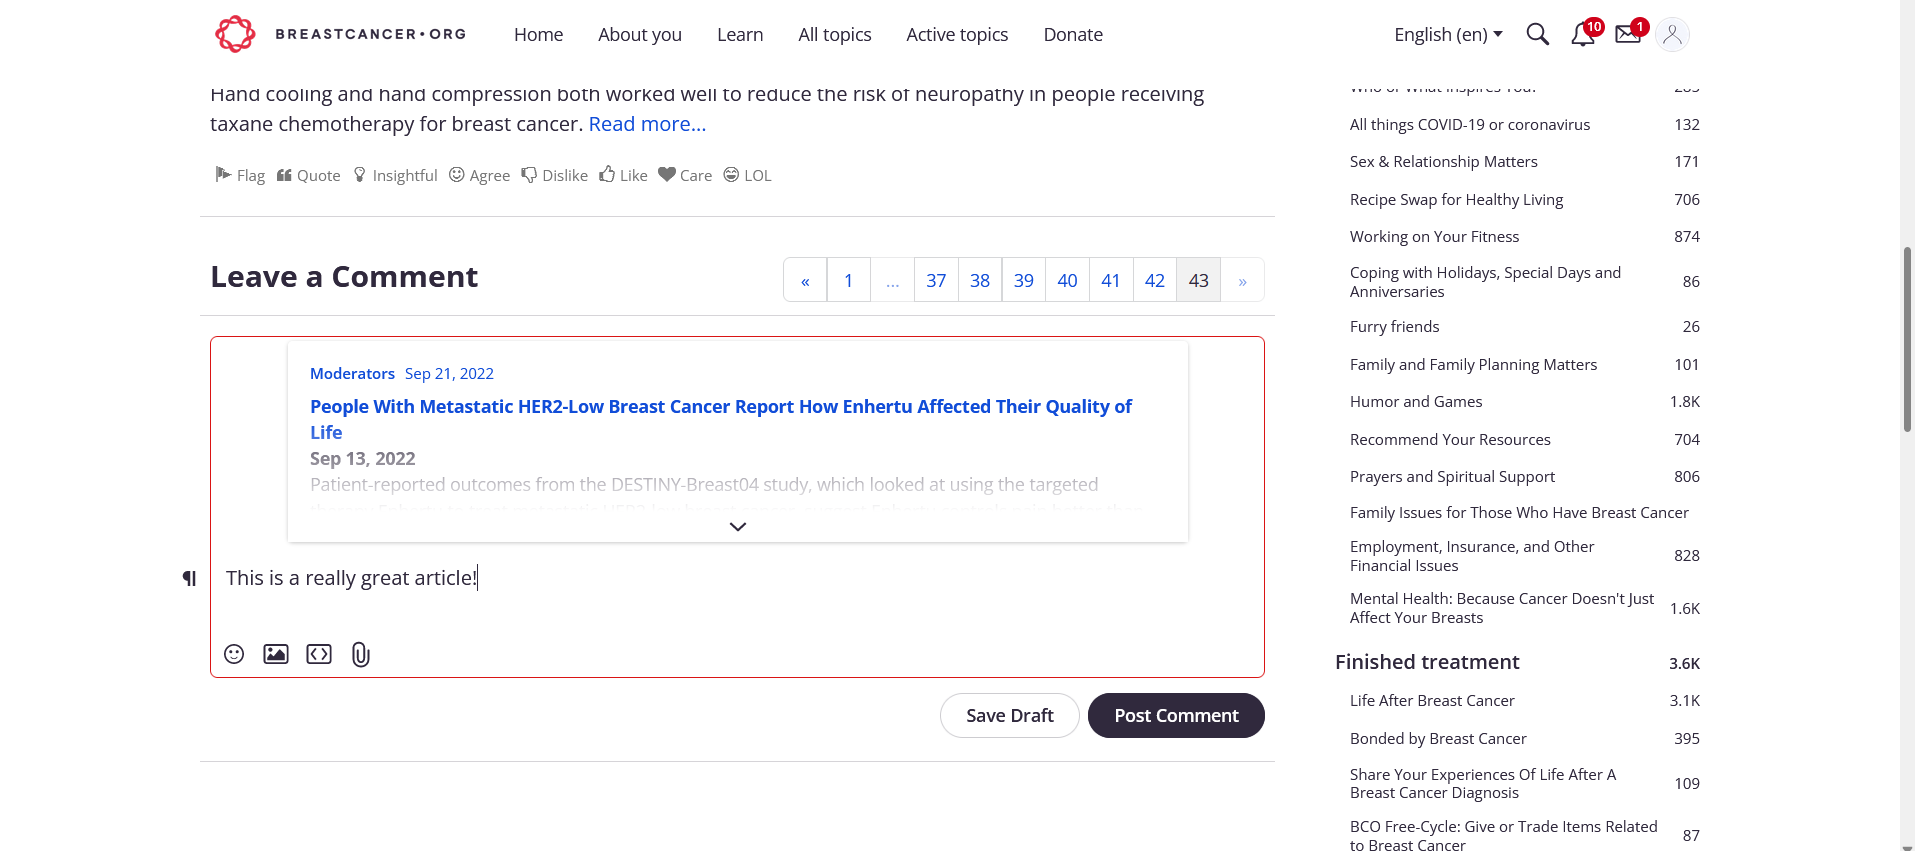Quote this post

point(308,175)
